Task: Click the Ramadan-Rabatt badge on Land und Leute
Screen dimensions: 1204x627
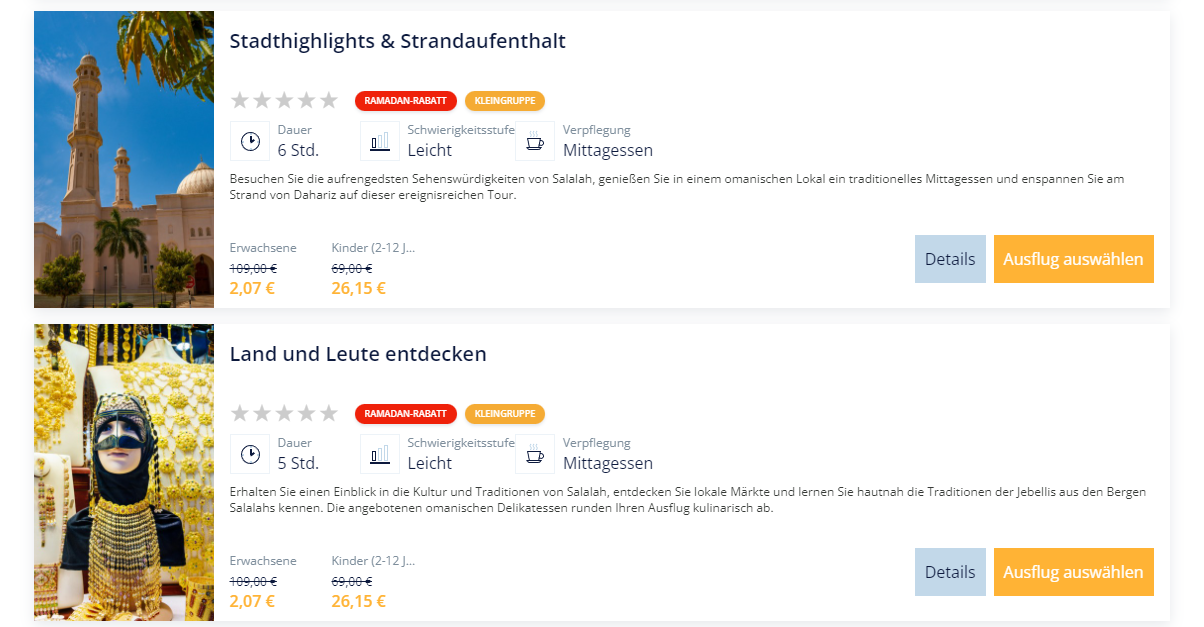Action: (405, 414)
